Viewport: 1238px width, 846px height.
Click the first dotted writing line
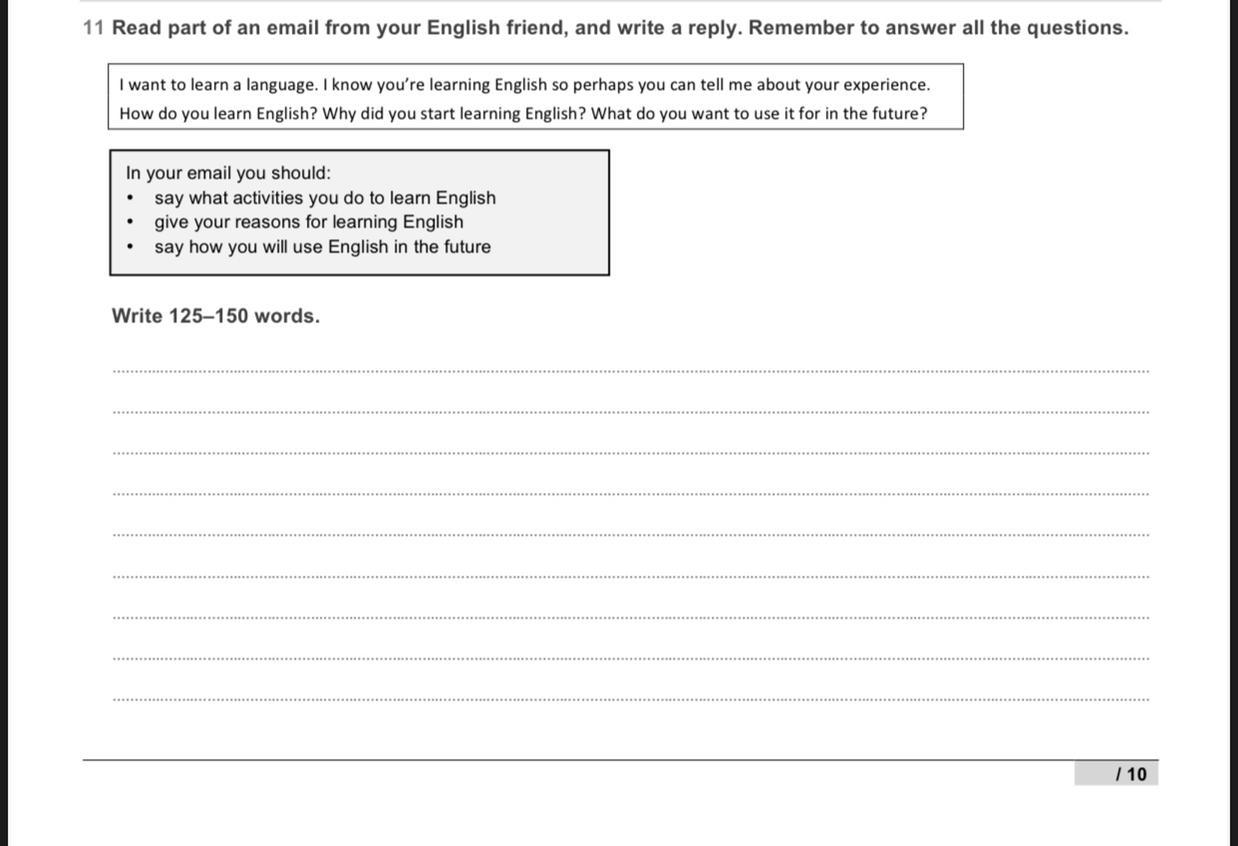[631, 371]
